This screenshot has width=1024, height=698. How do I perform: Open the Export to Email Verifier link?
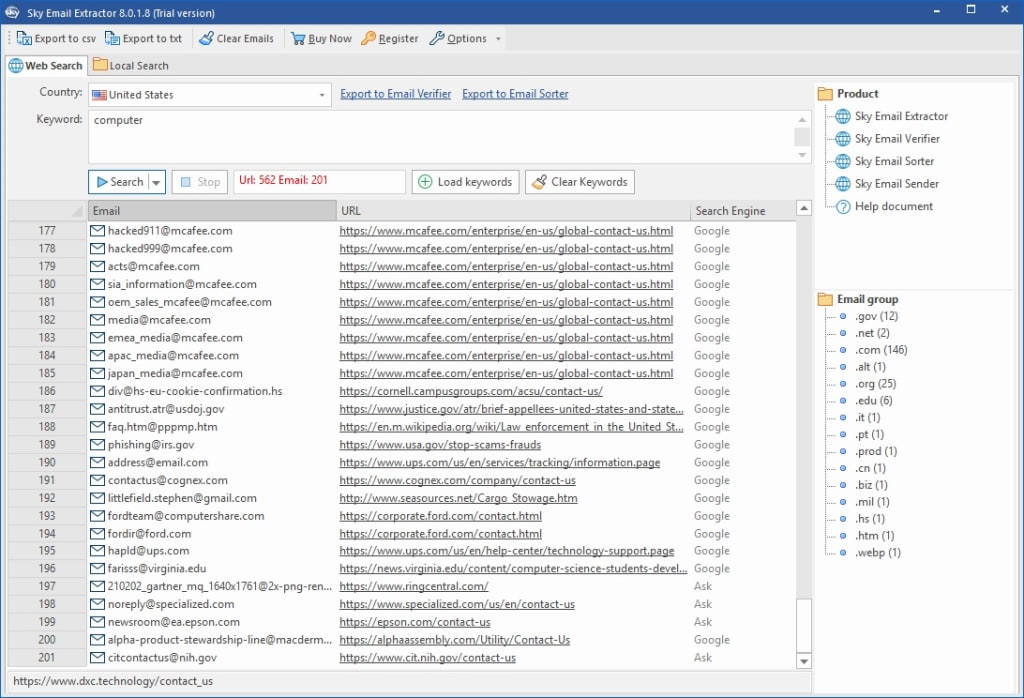pyautogui.click(x=396, y=94)
